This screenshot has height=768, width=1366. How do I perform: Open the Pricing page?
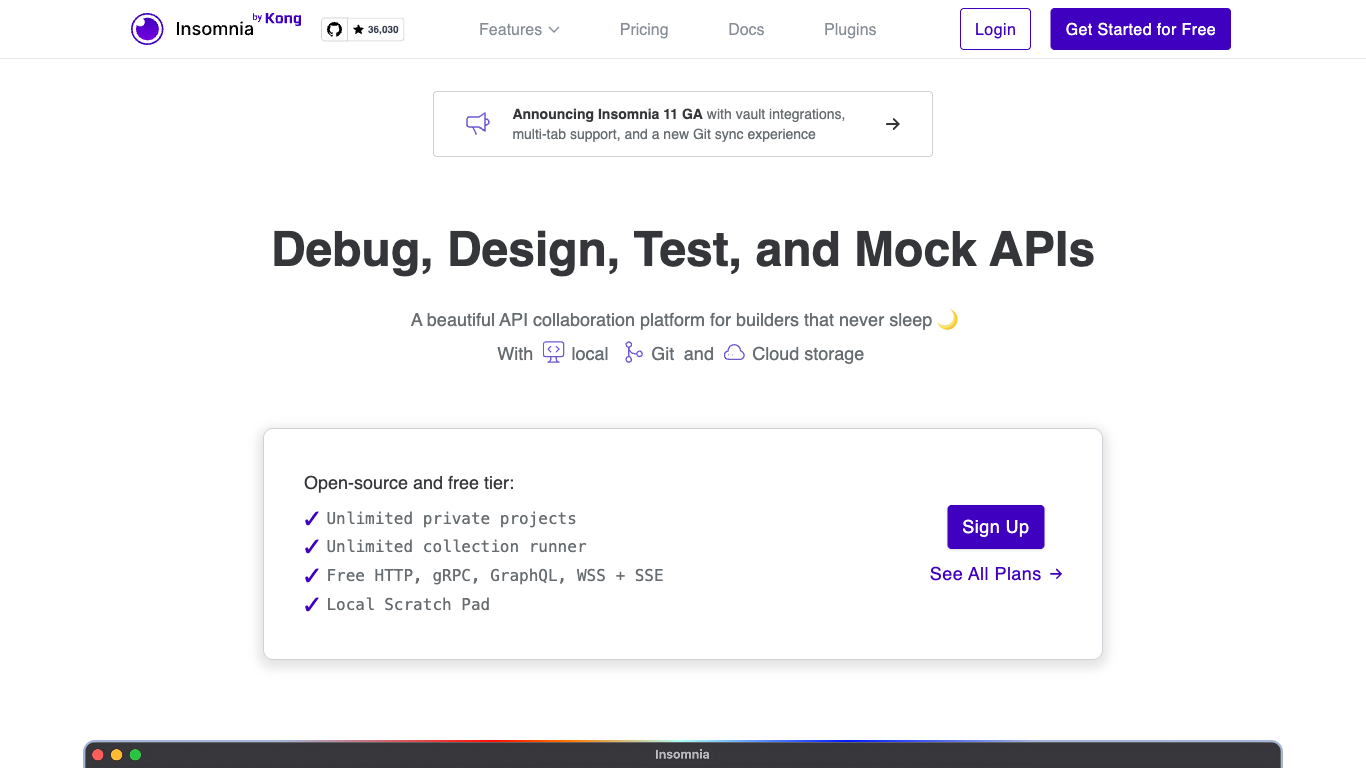[644, 30]
